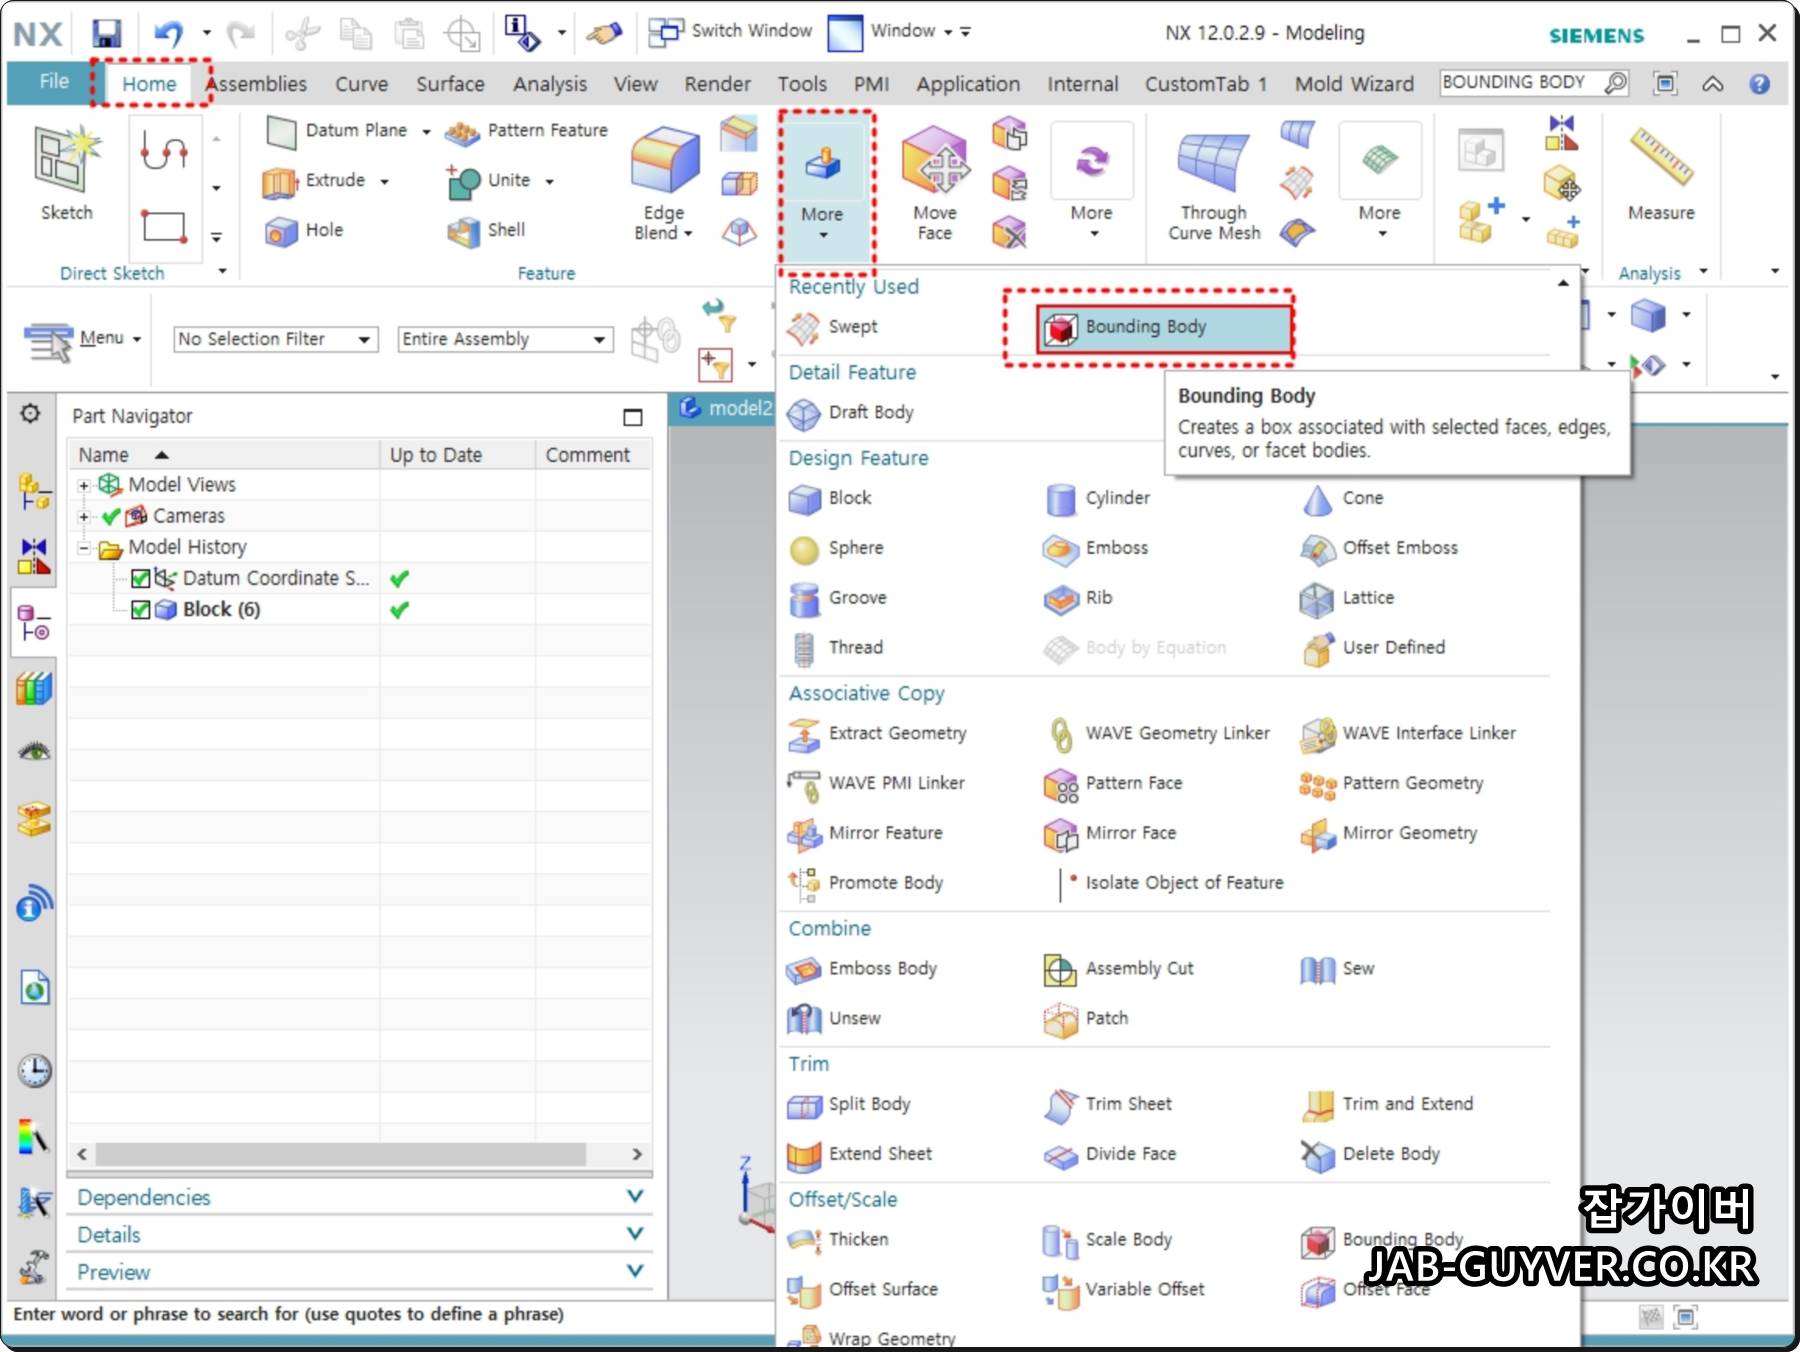Select Pattern Geometry command
The width and height of the screenshot is (1800, 1352).
pyautogui.click(x=1391, y=784)
